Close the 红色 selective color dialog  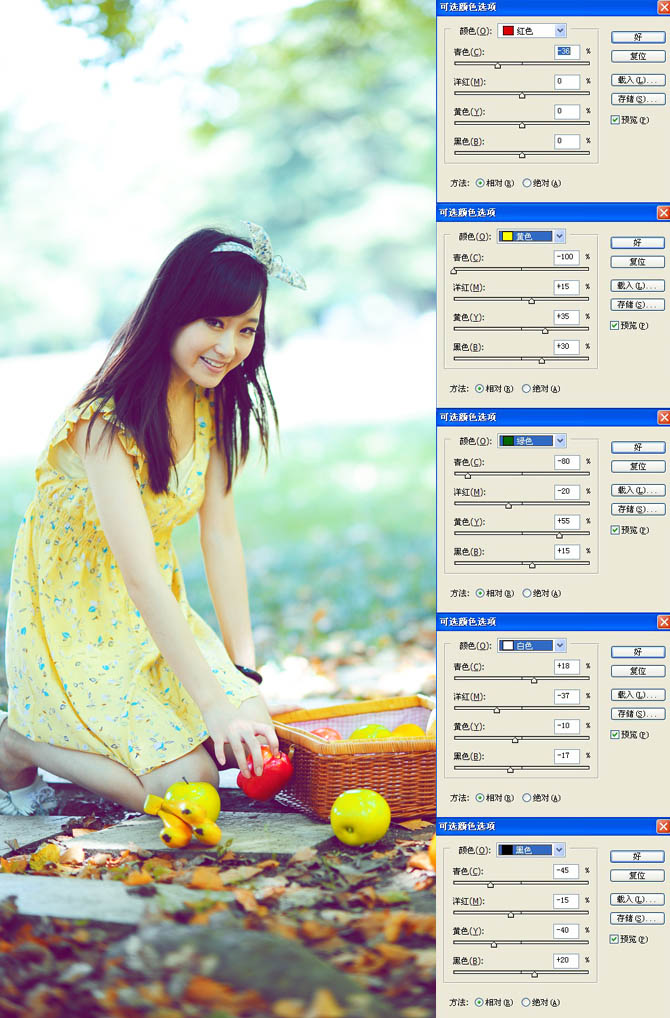(663, 7)
